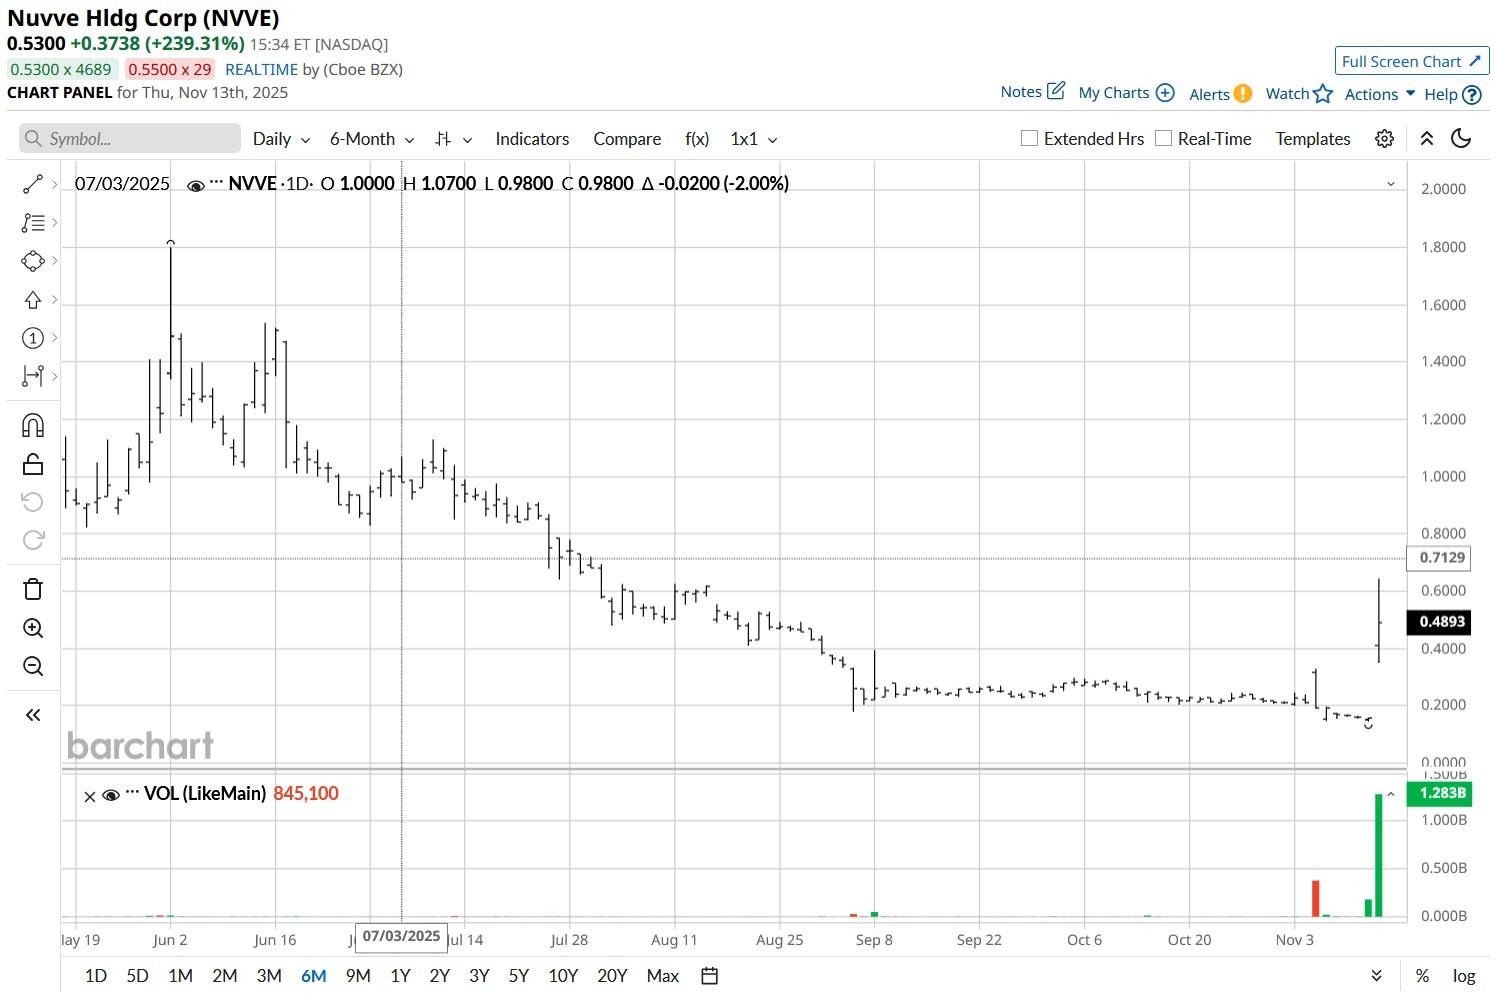
Task: Hide the VOL indicator eye
Action: coord(111,795)
